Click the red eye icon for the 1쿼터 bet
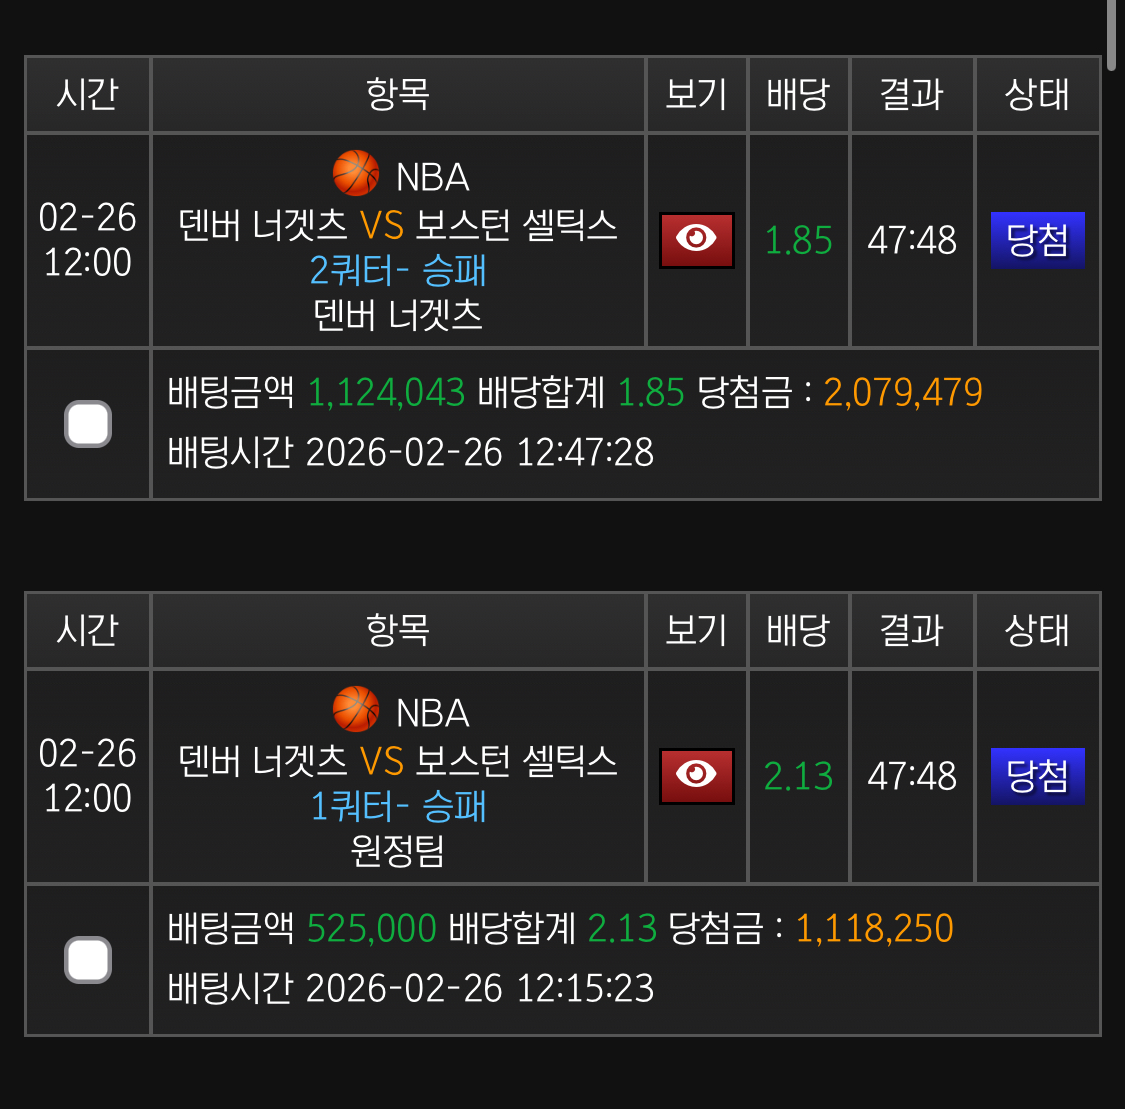 point(696,776)
